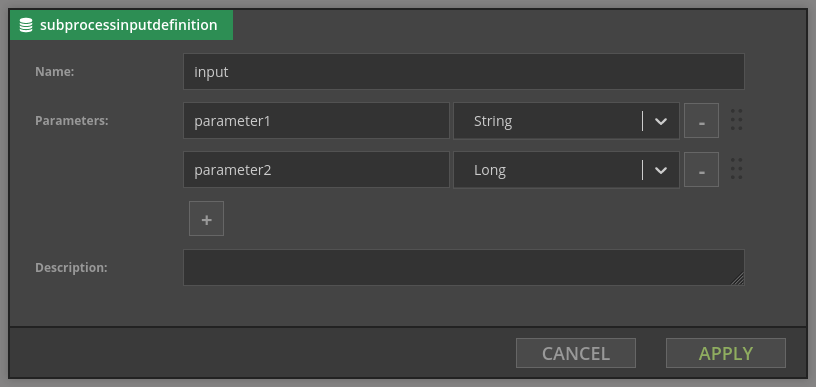The width and height of the screenshot is (816, 387).
Task: Grab the dotted drag handle for parameter1
Action: point(736,120)
